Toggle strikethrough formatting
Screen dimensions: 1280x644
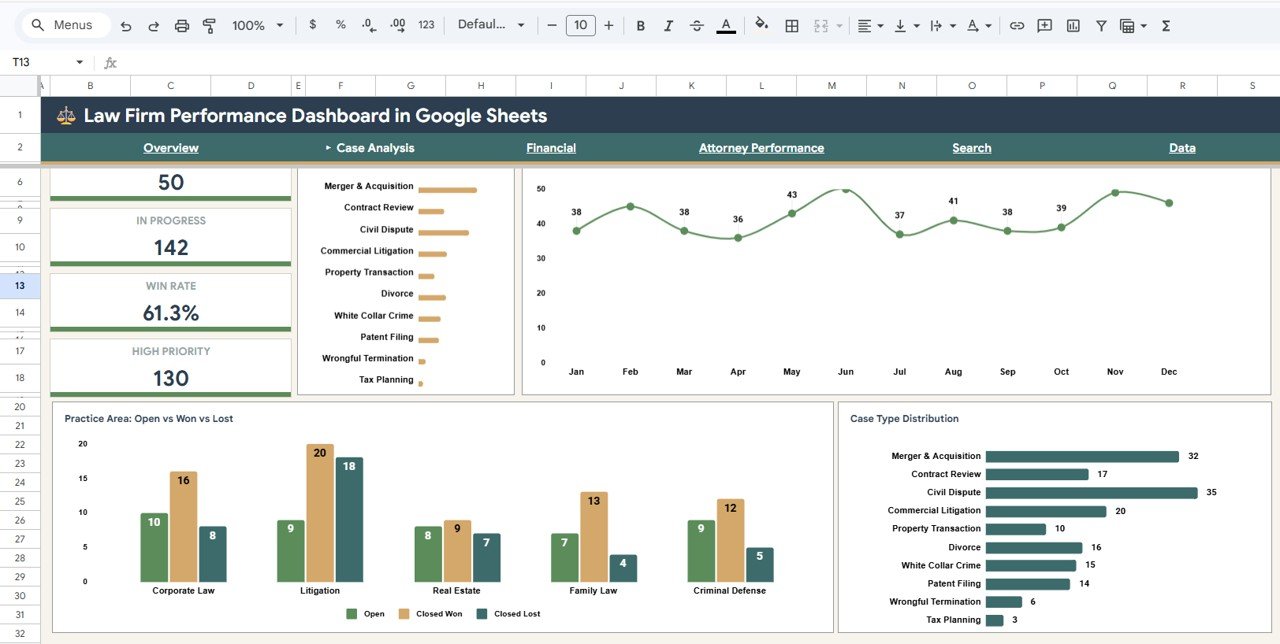click(696, 25)
